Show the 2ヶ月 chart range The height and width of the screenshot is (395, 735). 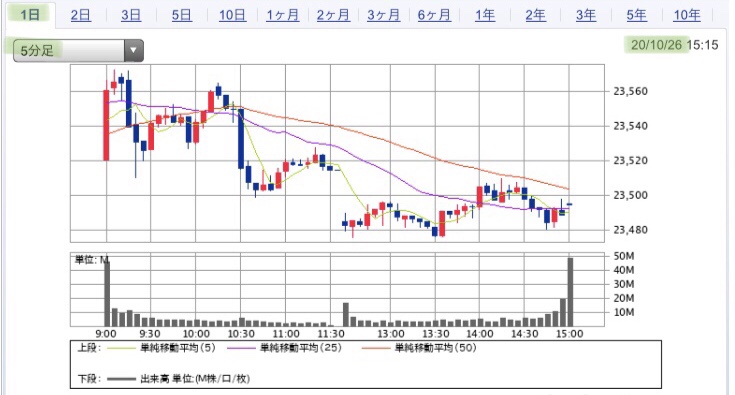333,15
